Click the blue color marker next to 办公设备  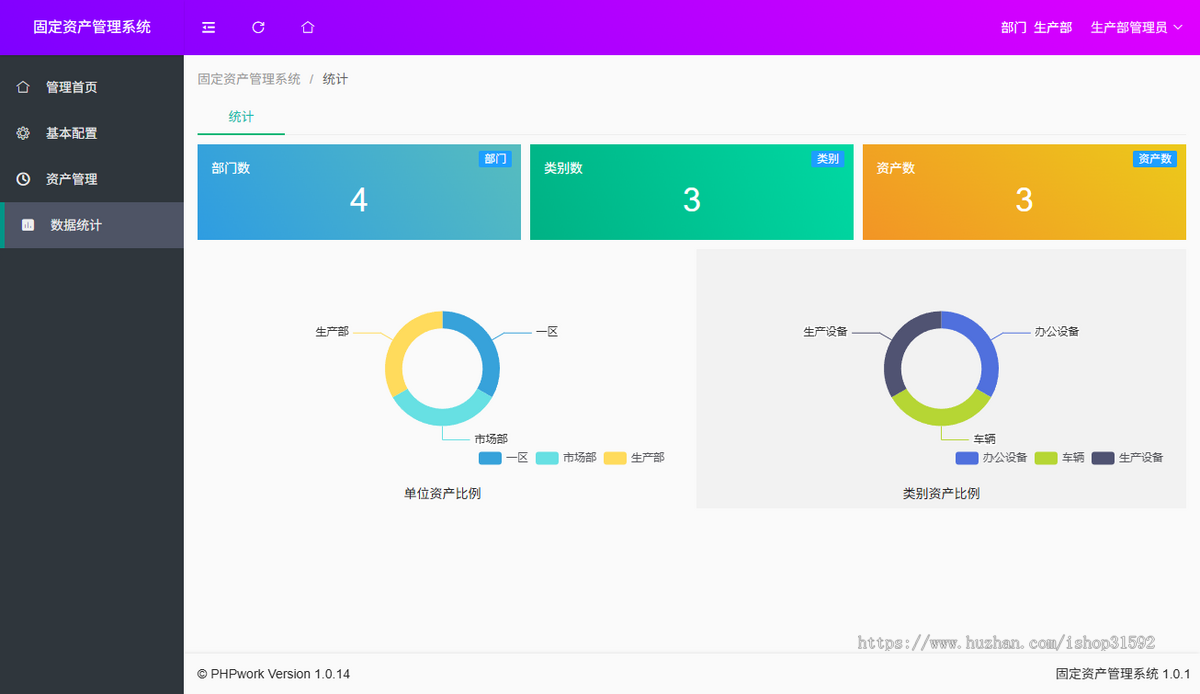[x=966, y=457]
